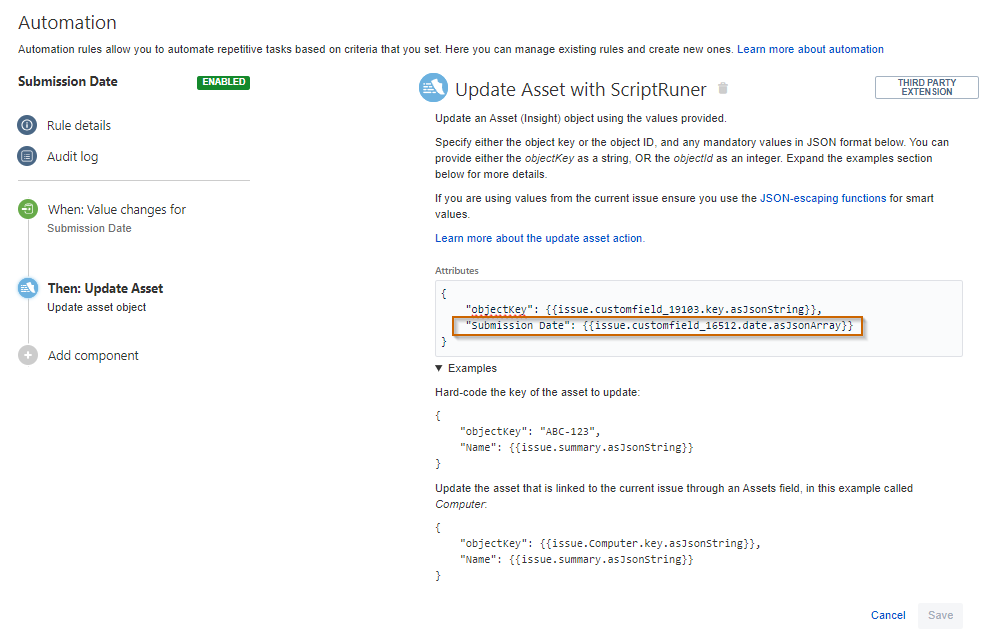Open Learn more about the update asset action
The width and height of the screenshot is (997, 636).
pyautogui.click(x=536, y=238)
